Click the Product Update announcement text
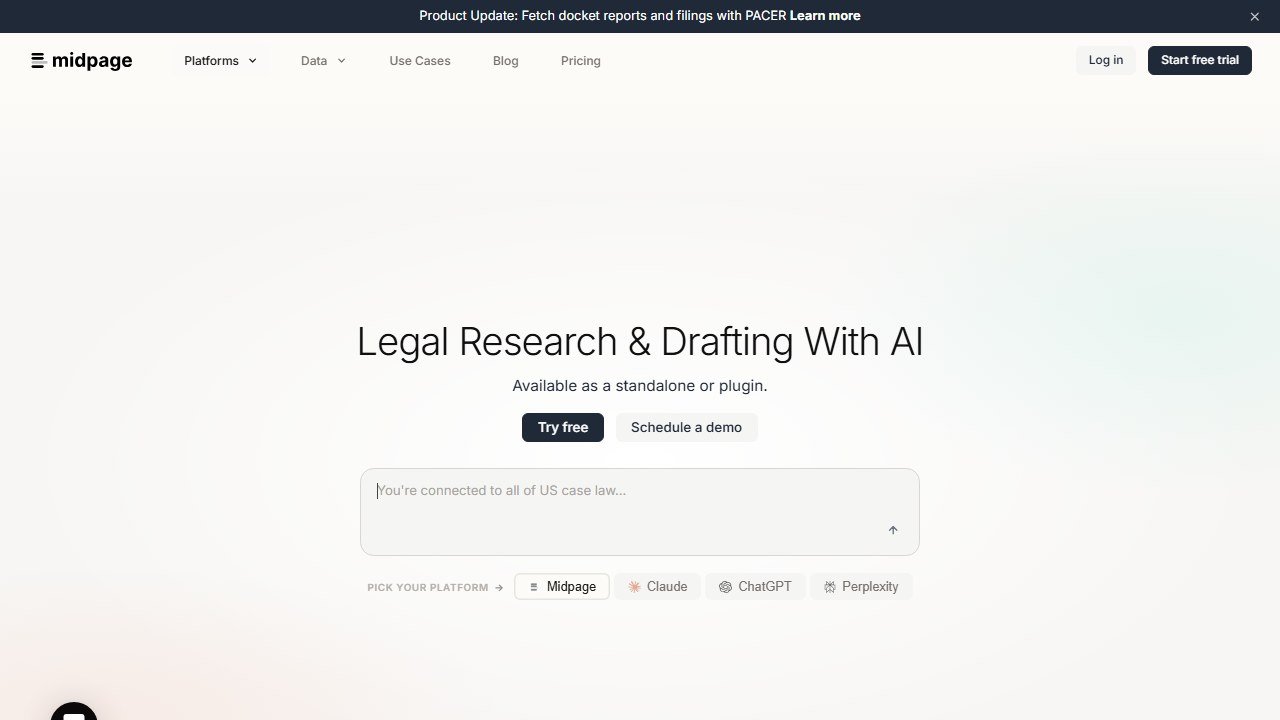This screenshot has width=1280, height=720. [x=602, y=16]
